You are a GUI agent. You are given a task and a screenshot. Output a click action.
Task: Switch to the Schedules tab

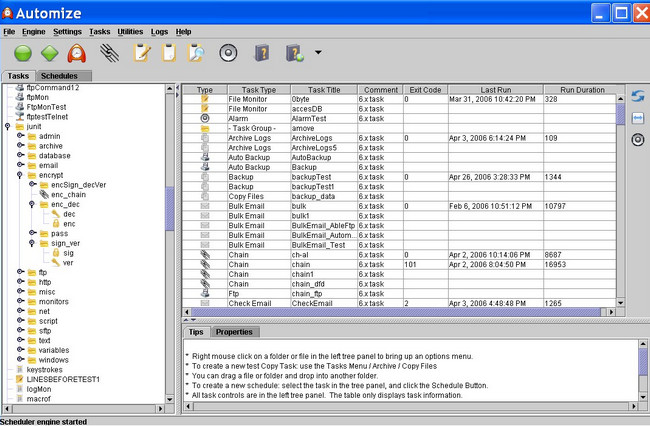click(x=60, y=76)
